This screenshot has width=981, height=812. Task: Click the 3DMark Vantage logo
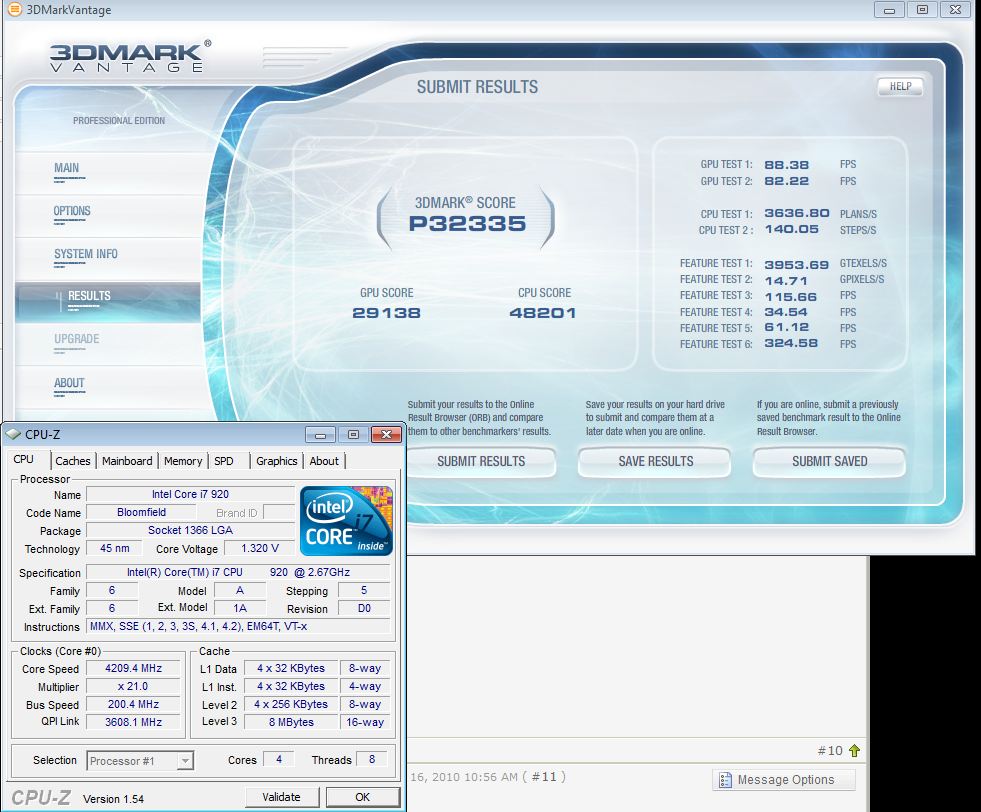[x=125, y=53]
